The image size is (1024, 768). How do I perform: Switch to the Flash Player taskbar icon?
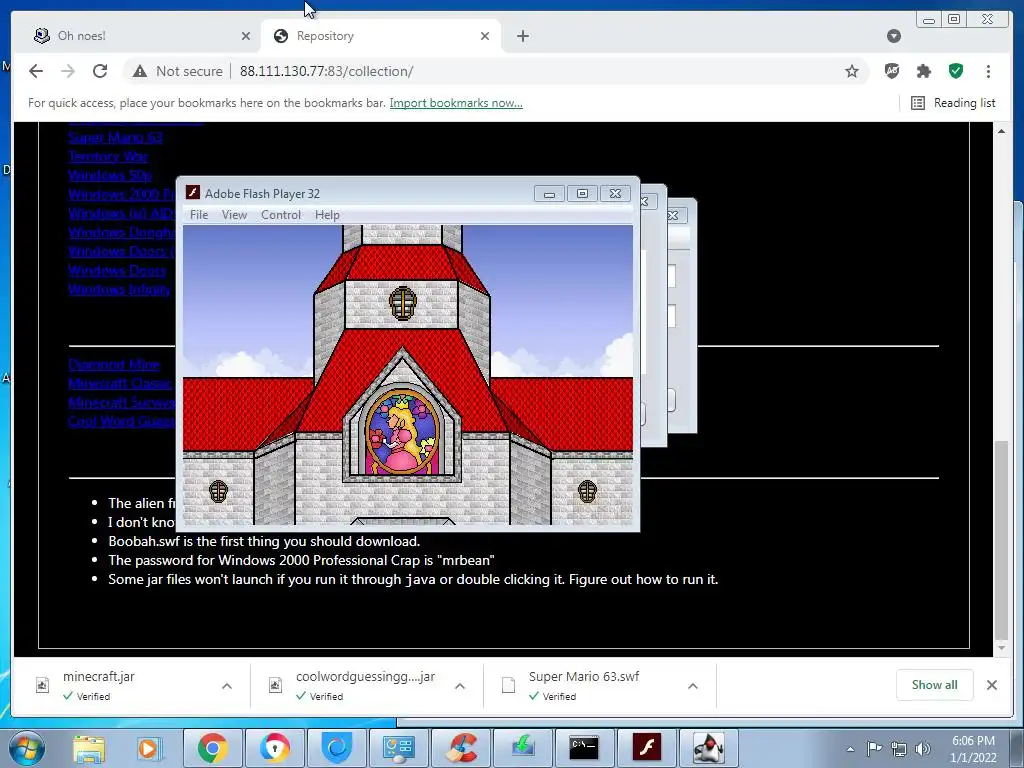(647, 748)
